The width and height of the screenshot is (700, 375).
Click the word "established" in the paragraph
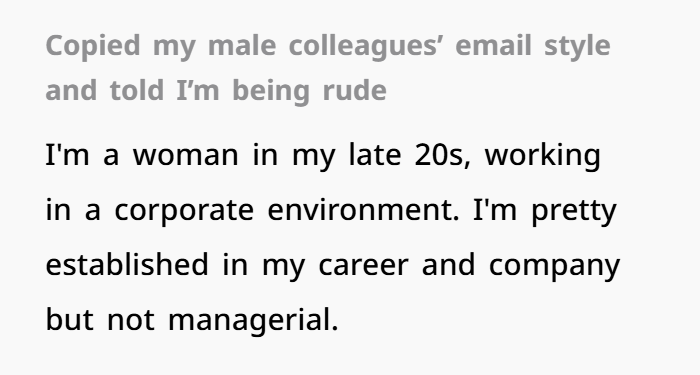click(127, 265)
